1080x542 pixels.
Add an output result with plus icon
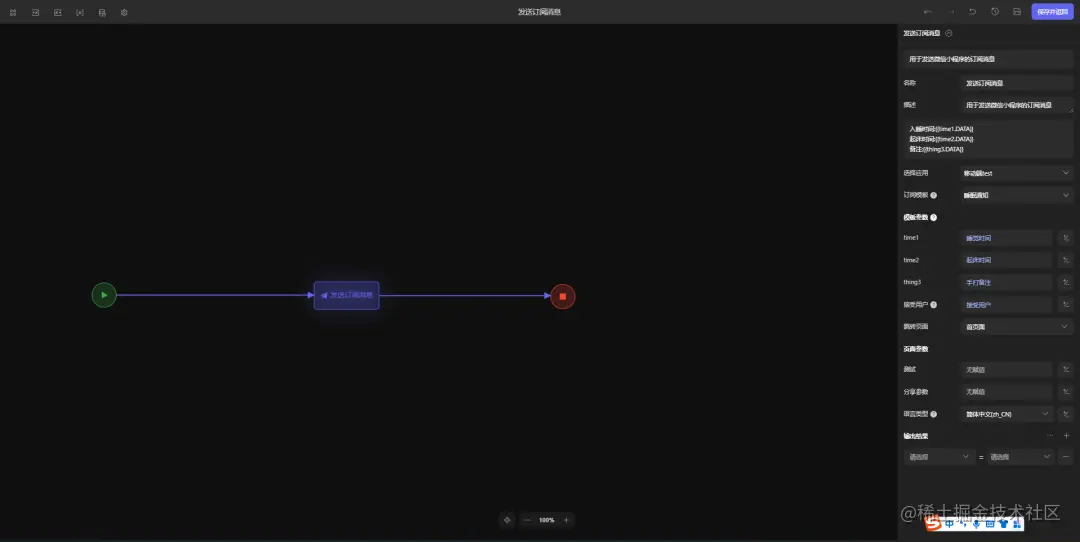pyautogui.click(x=1066, y=436)
